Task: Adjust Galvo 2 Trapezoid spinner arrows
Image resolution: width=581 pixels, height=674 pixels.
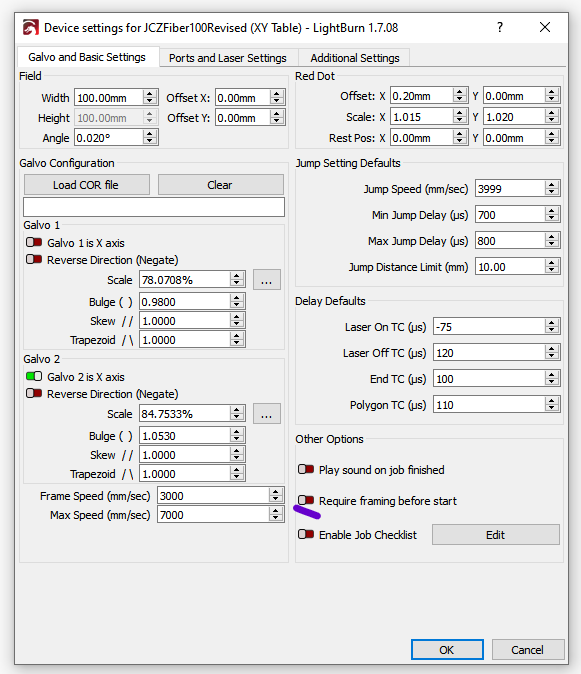Action: coord(237,473)
